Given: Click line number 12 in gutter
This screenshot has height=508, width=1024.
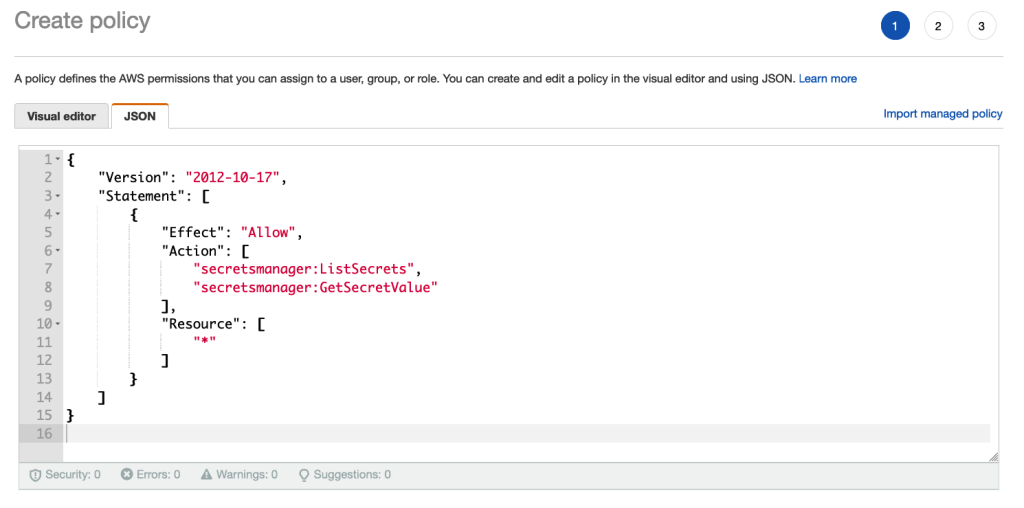Looking at the screenshot, I should click(44, 360).
